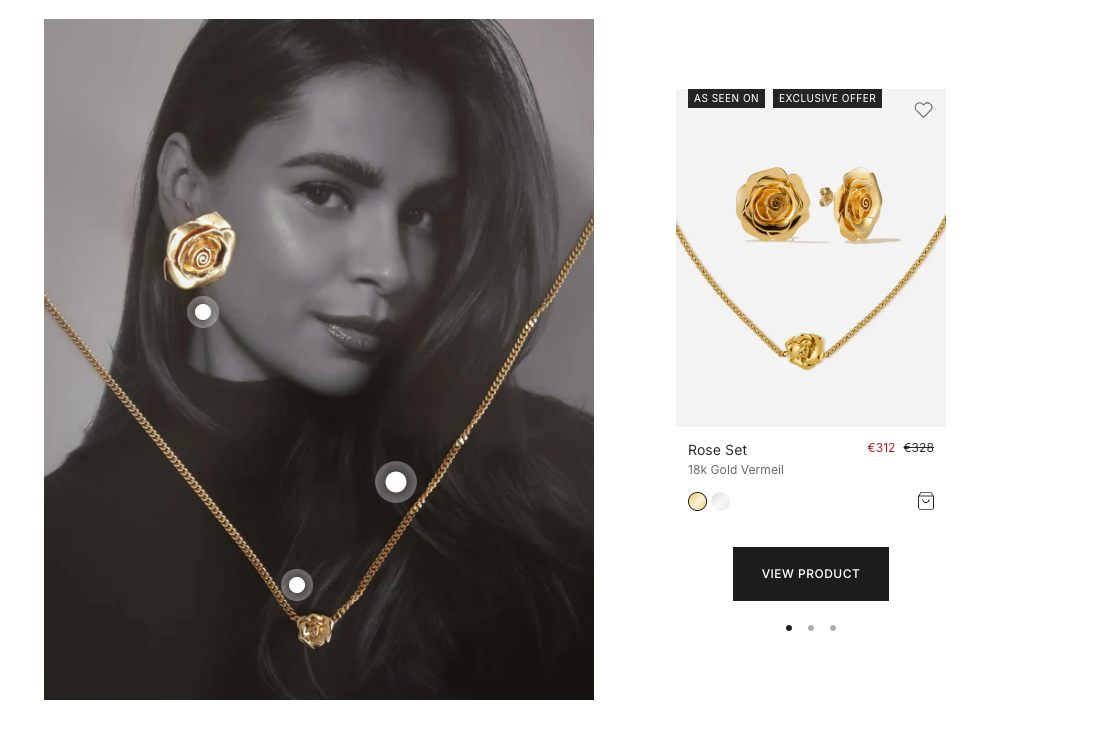Click the crossed-out €328 price
Screen dimensions: 1106x730
point(918,448)
